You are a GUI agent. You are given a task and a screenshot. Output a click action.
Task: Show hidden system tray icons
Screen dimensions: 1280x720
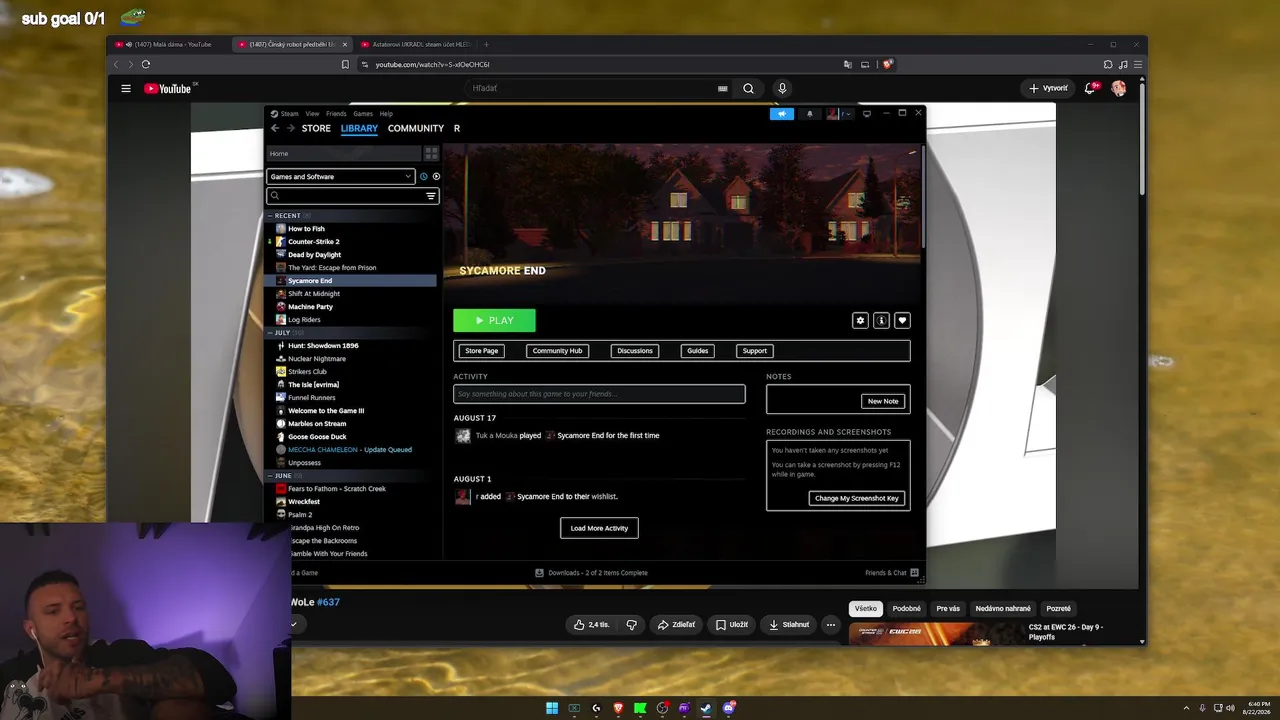click(1187, 708)
